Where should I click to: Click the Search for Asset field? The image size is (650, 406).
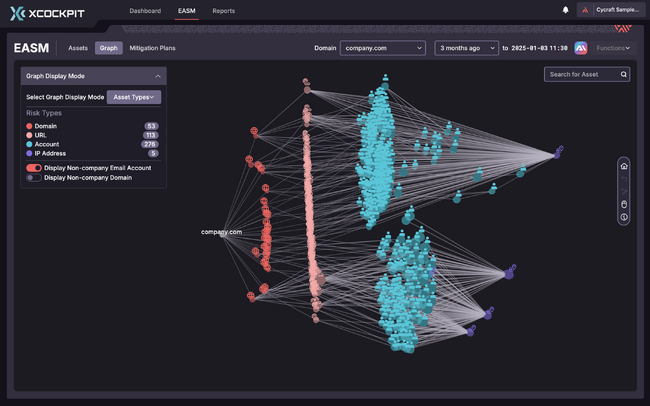pos(587,75)
